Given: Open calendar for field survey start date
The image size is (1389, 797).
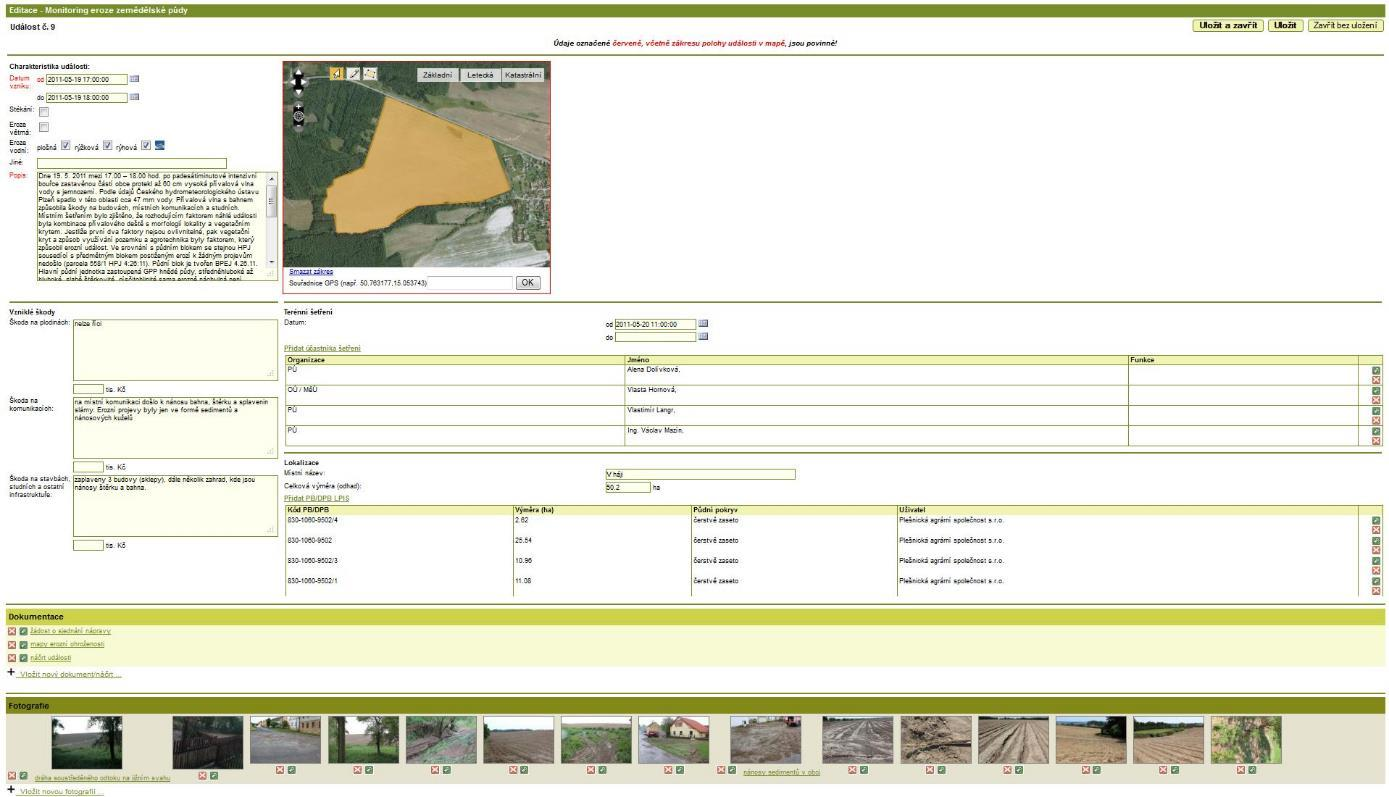Looking at the screenshot, I should click(x=703, y=323).
